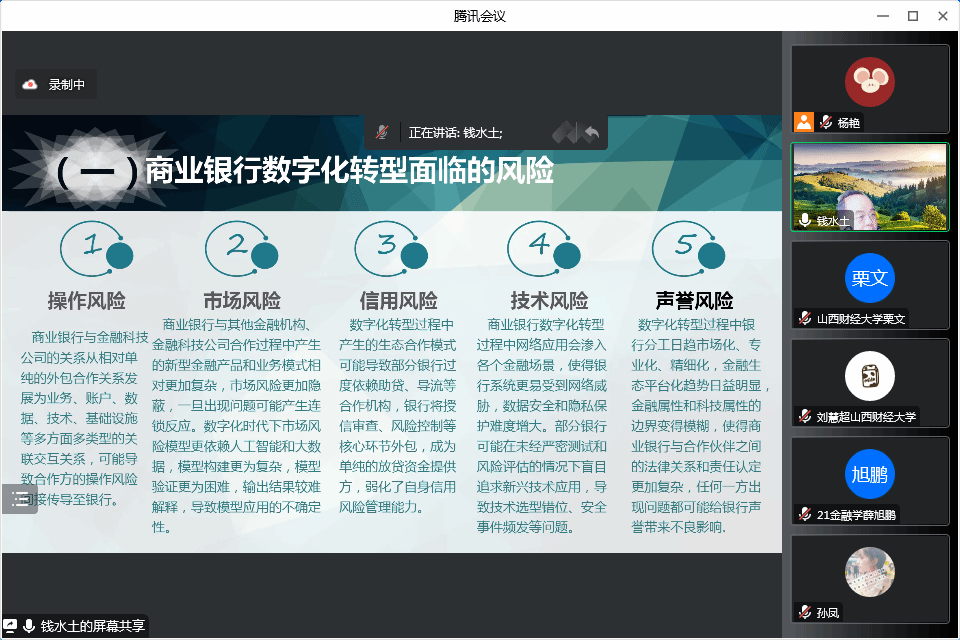
Task: Click muted mic icon of 山西财经大学栗文
Action: (805, 319)
